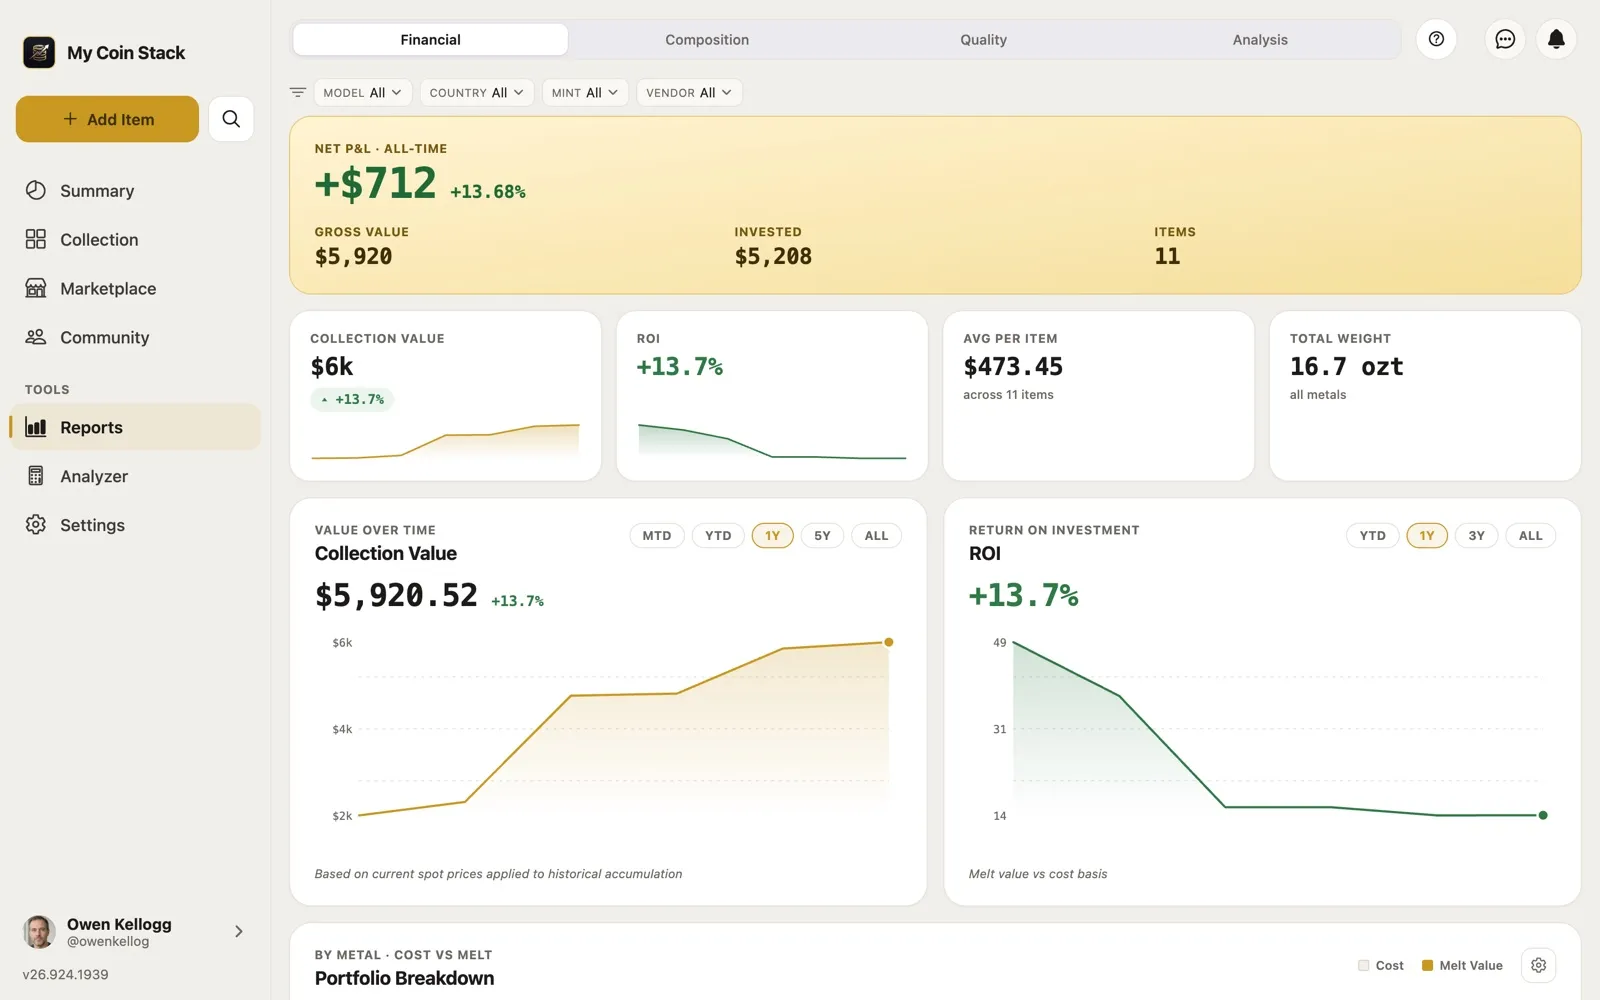Select YTD range for ROI chart
Screen dimensions: 1600x1000
coord(1372,536)
